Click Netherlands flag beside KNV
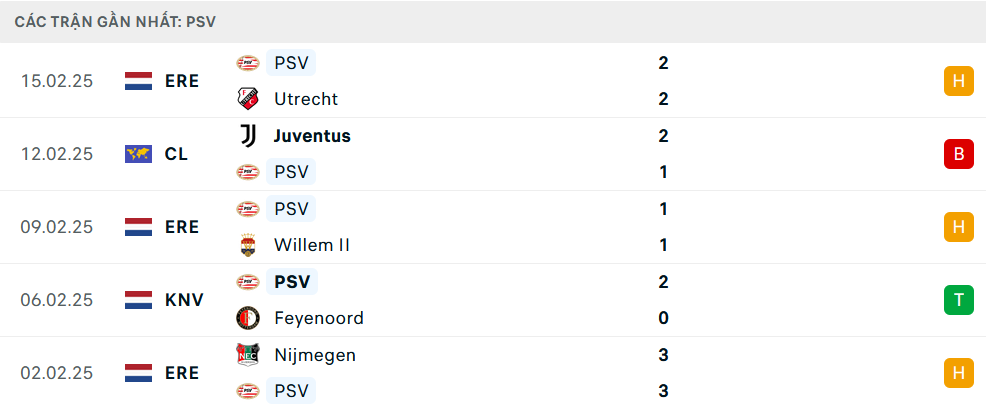The width and height of the screenshot is (986, 407). tap(138, 300)
